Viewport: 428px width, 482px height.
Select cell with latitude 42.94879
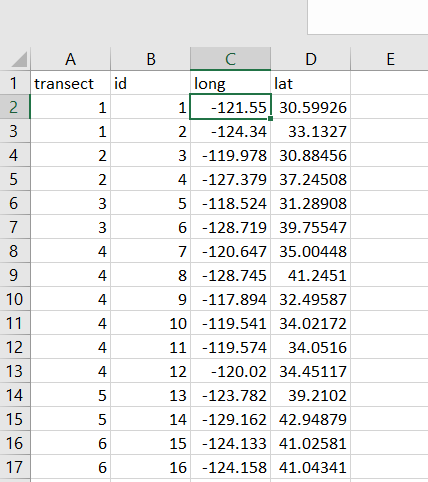(x=311, y=419)
